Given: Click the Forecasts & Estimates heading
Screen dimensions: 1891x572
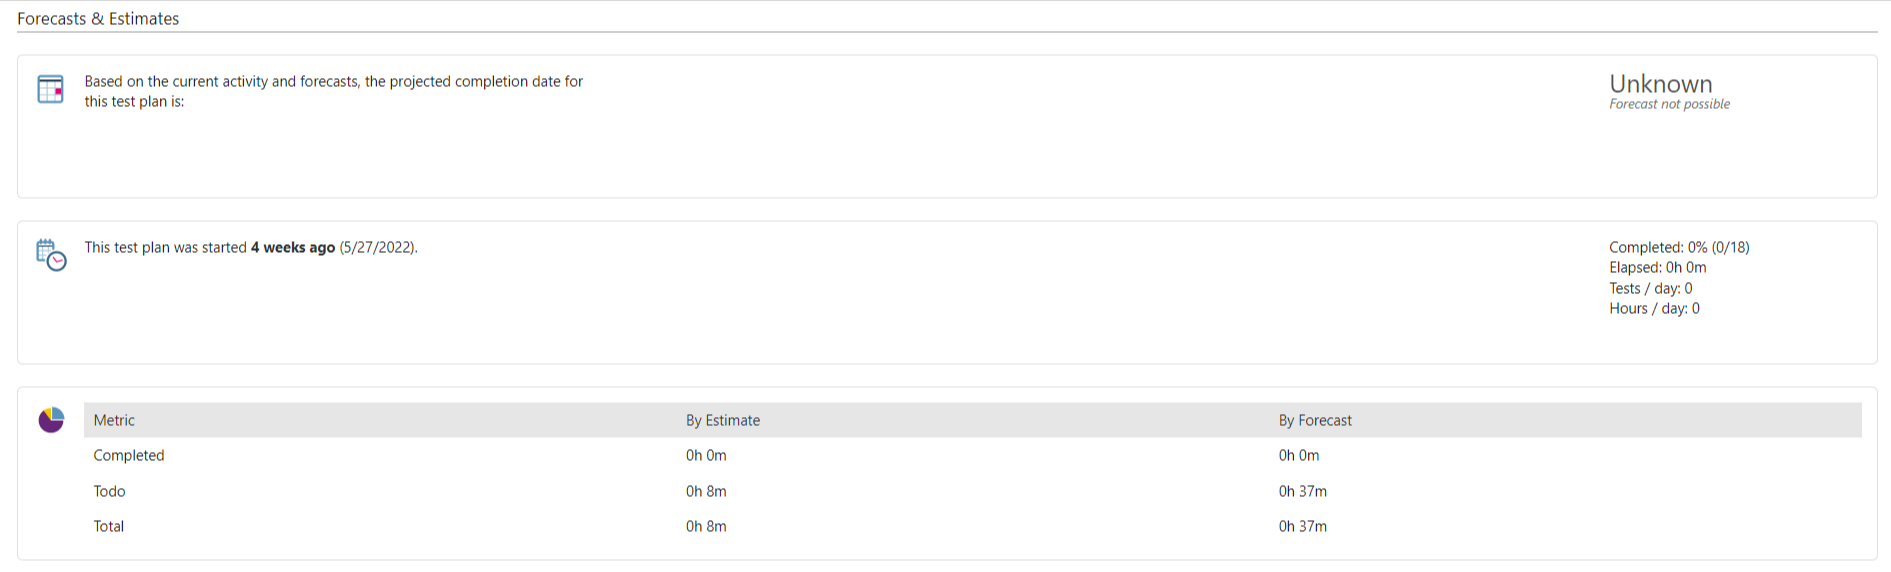Looking at the screenshot, I should pos(98,19).
